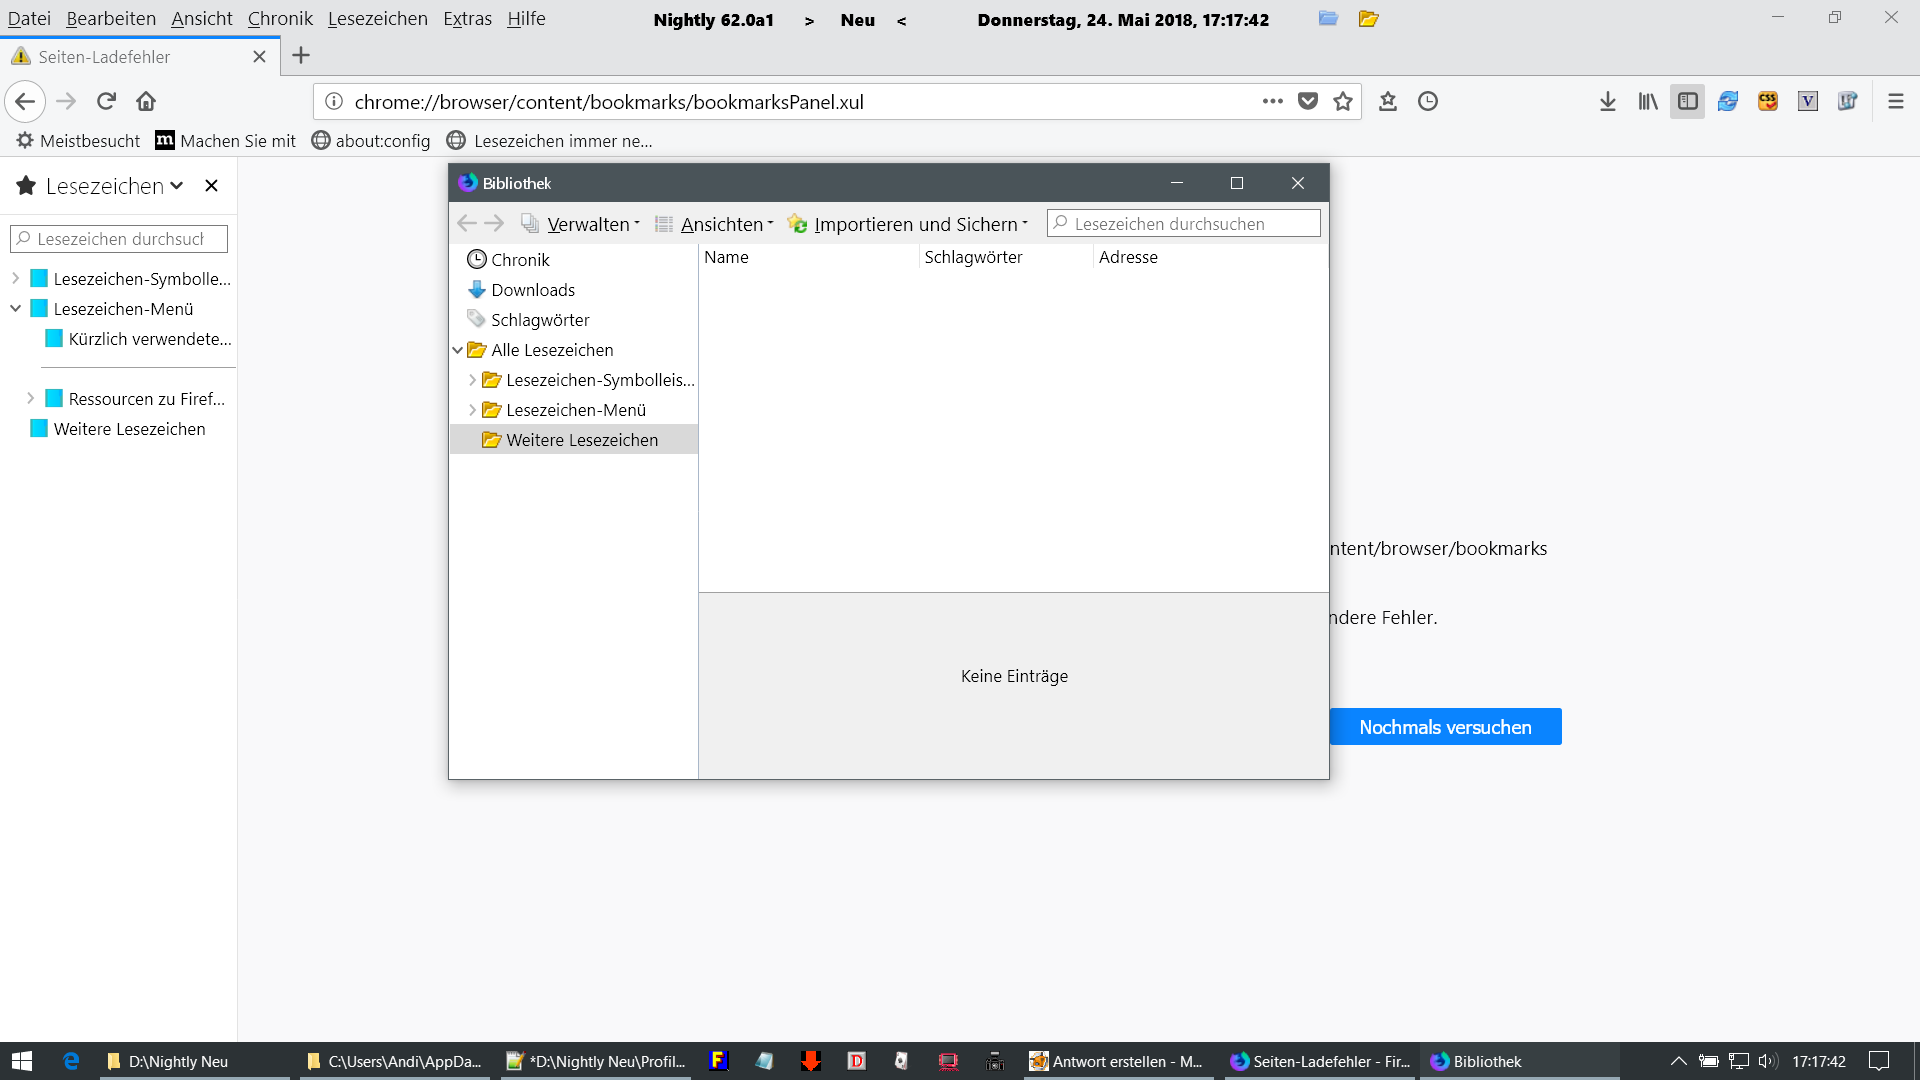Open about:config bookmark link

click(x=382, y=141)
